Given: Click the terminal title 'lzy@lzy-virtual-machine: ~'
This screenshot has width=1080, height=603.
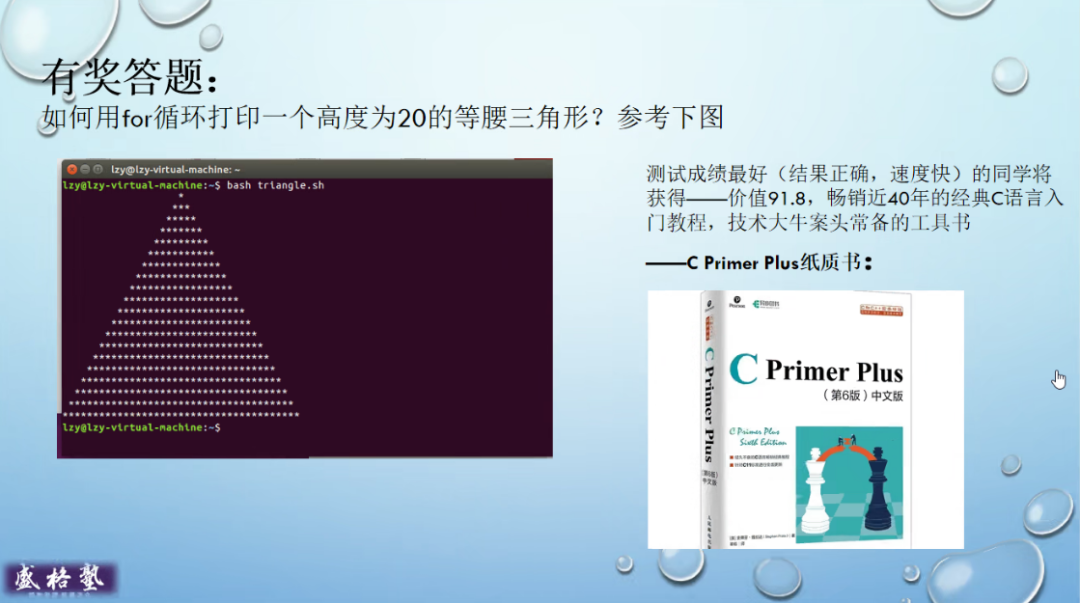Looking at the screenshot, I should (176, 170).
